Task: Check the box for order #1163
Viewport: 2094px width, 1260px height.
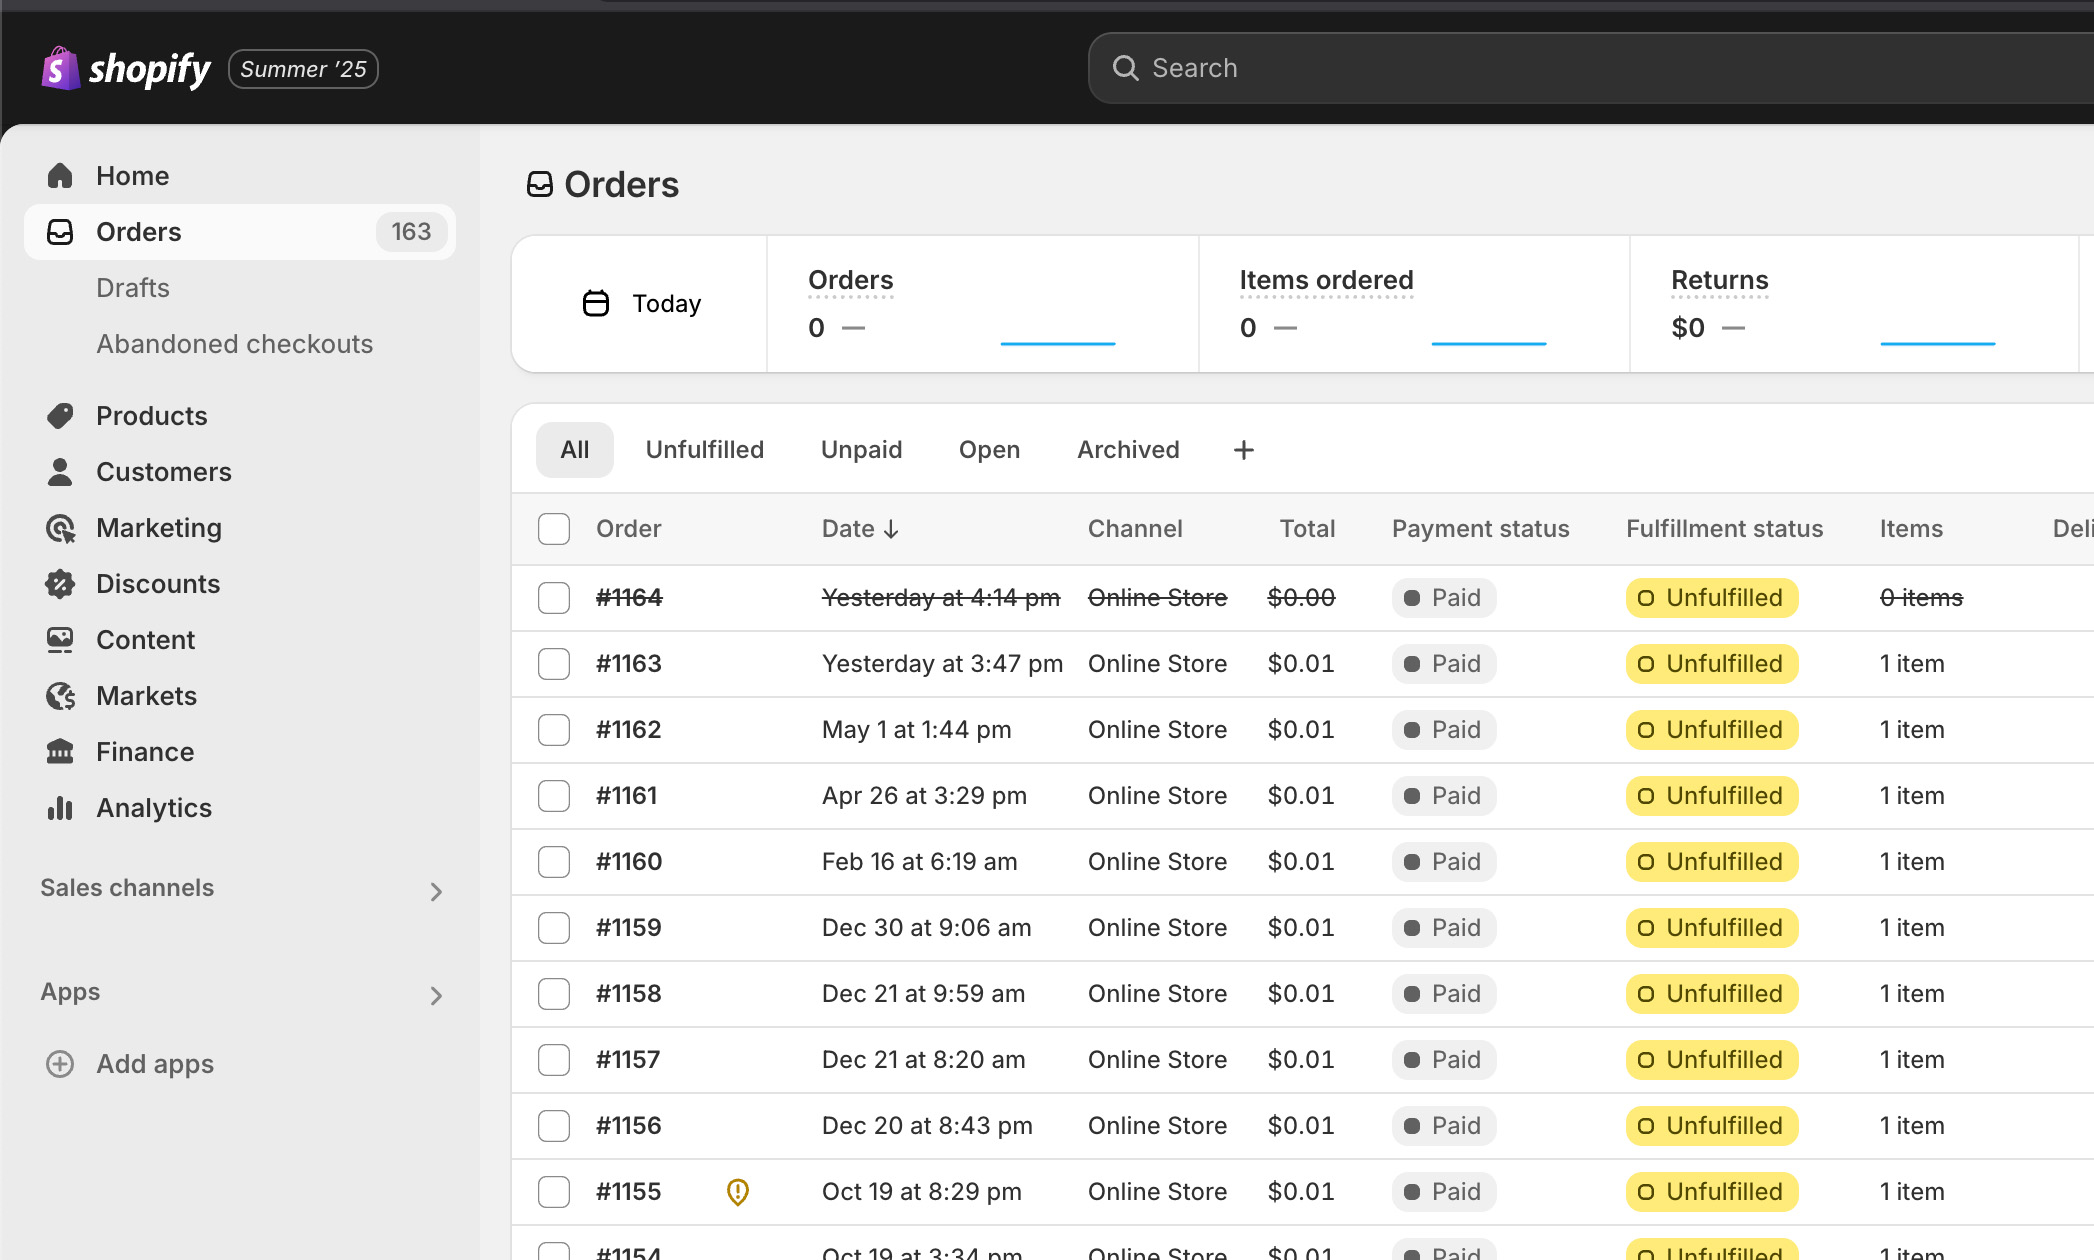Action: click(x=554, y=664)
